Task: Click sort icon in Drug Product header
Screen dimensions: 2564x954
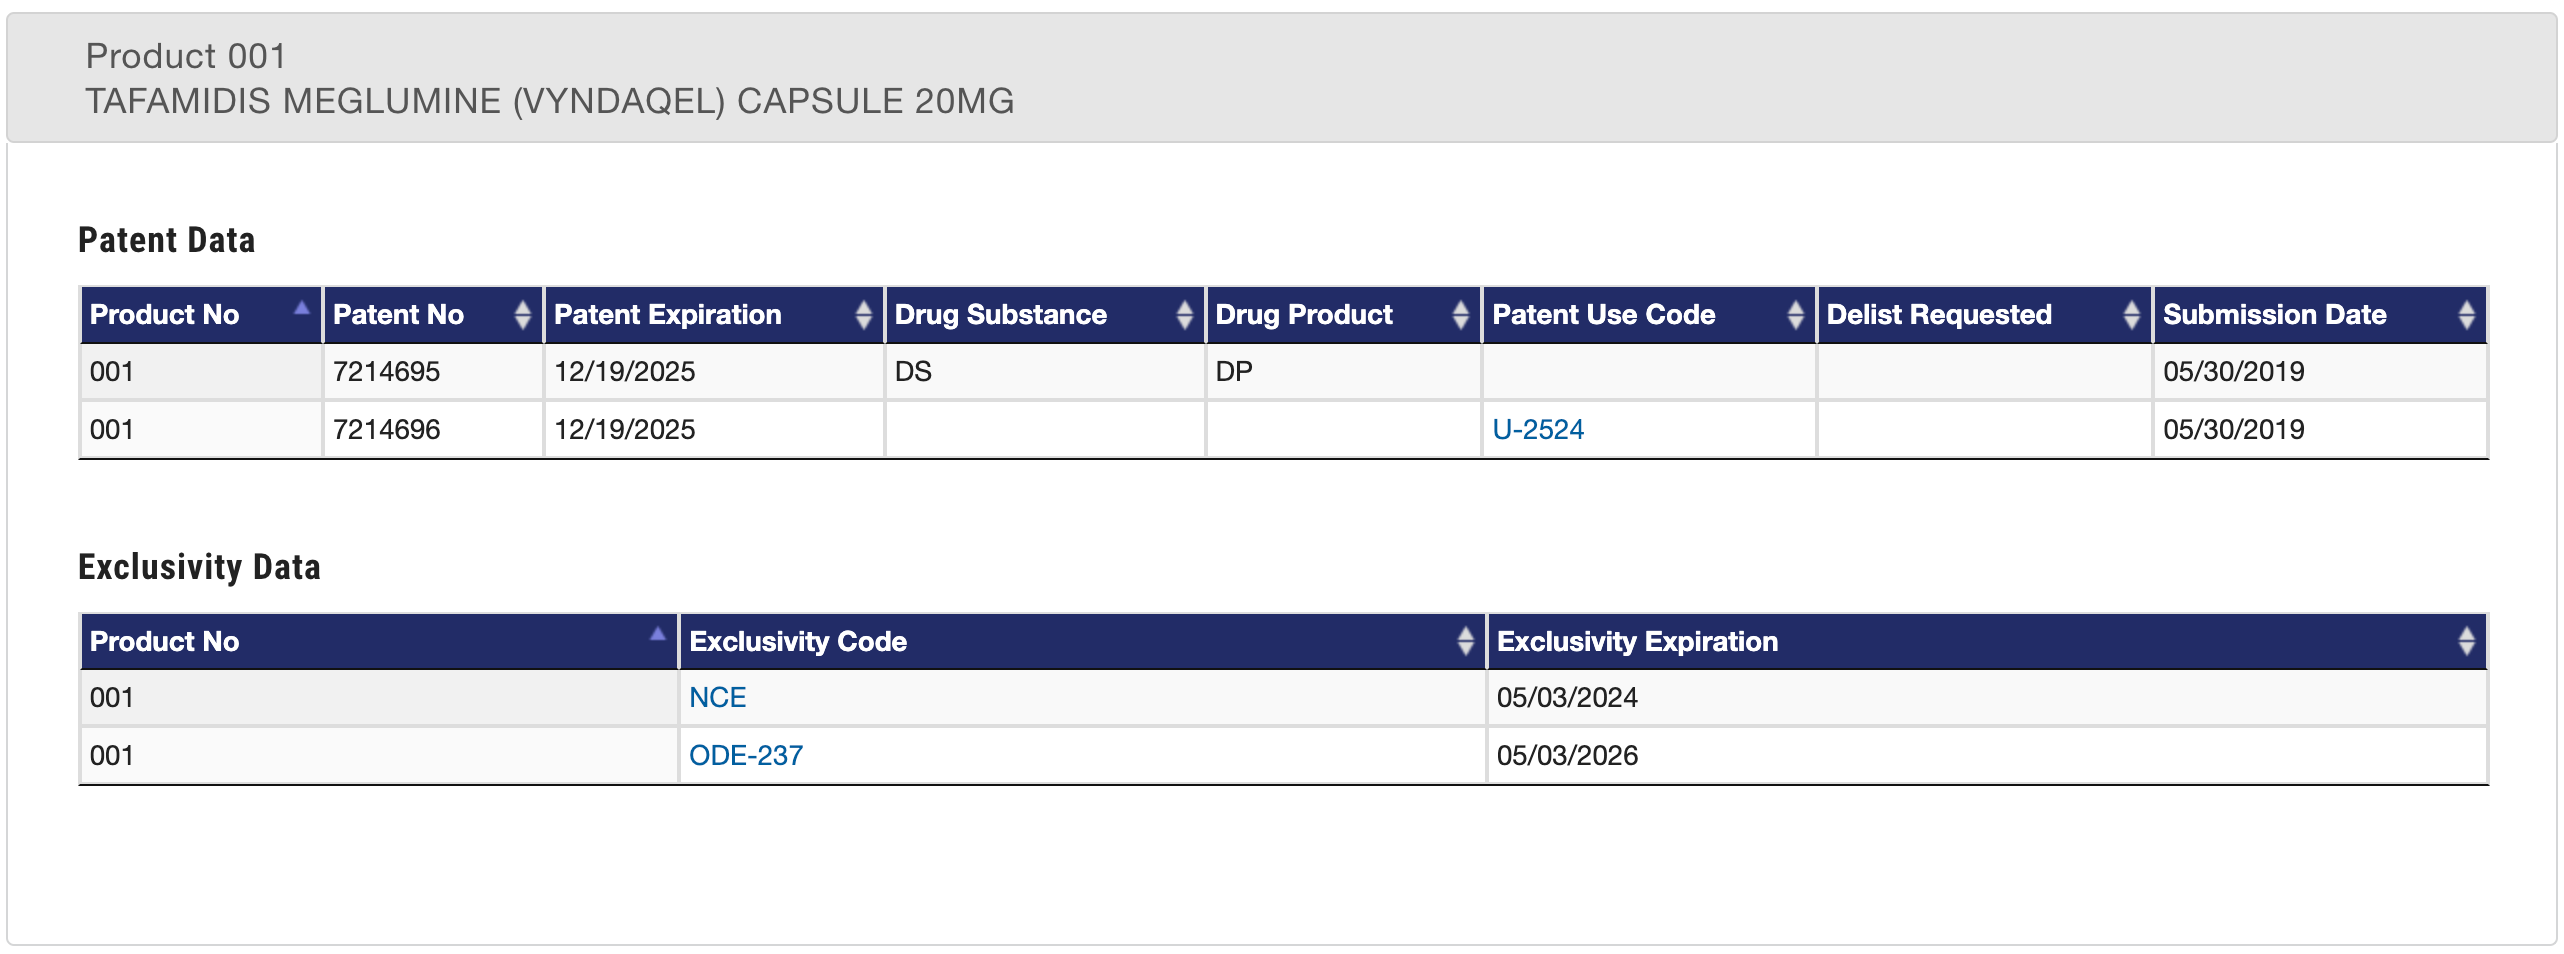Action: point(1460,315)
